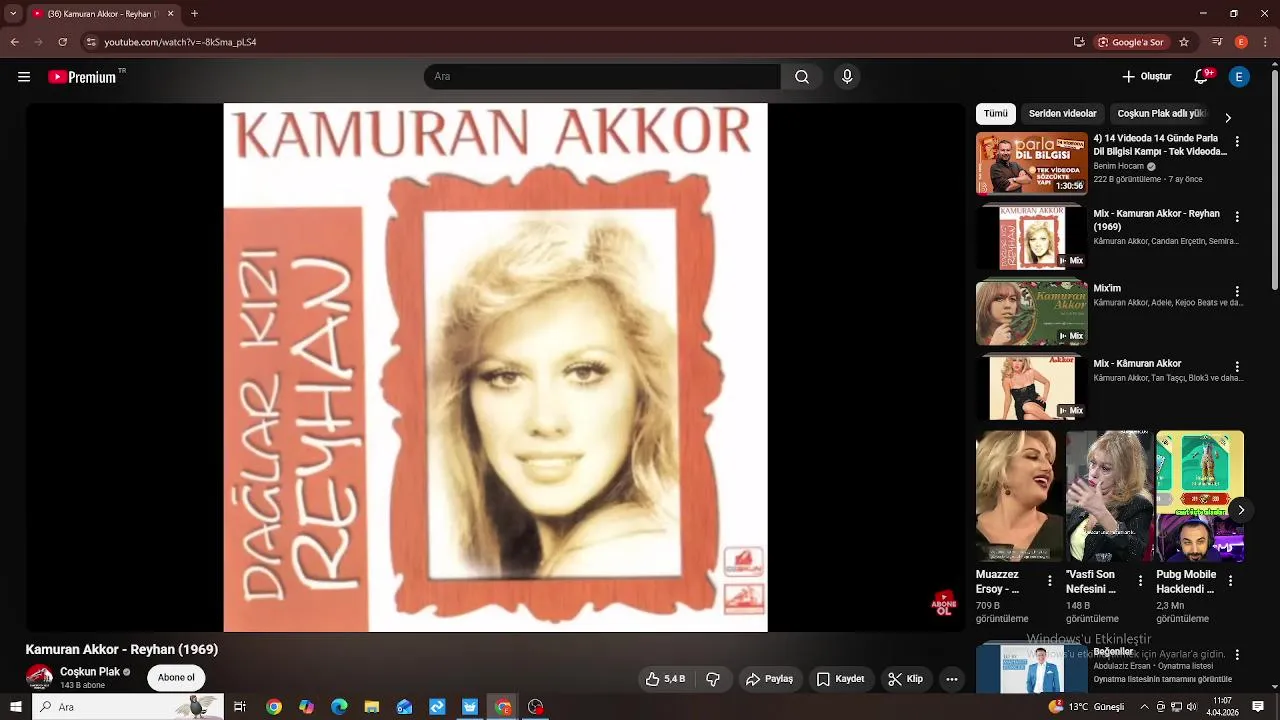Open Muazzez Ersoy short thumbnail
The width and height of the screenshot is (1280, 720).
pyautogui.click(x=1020, y=496)
